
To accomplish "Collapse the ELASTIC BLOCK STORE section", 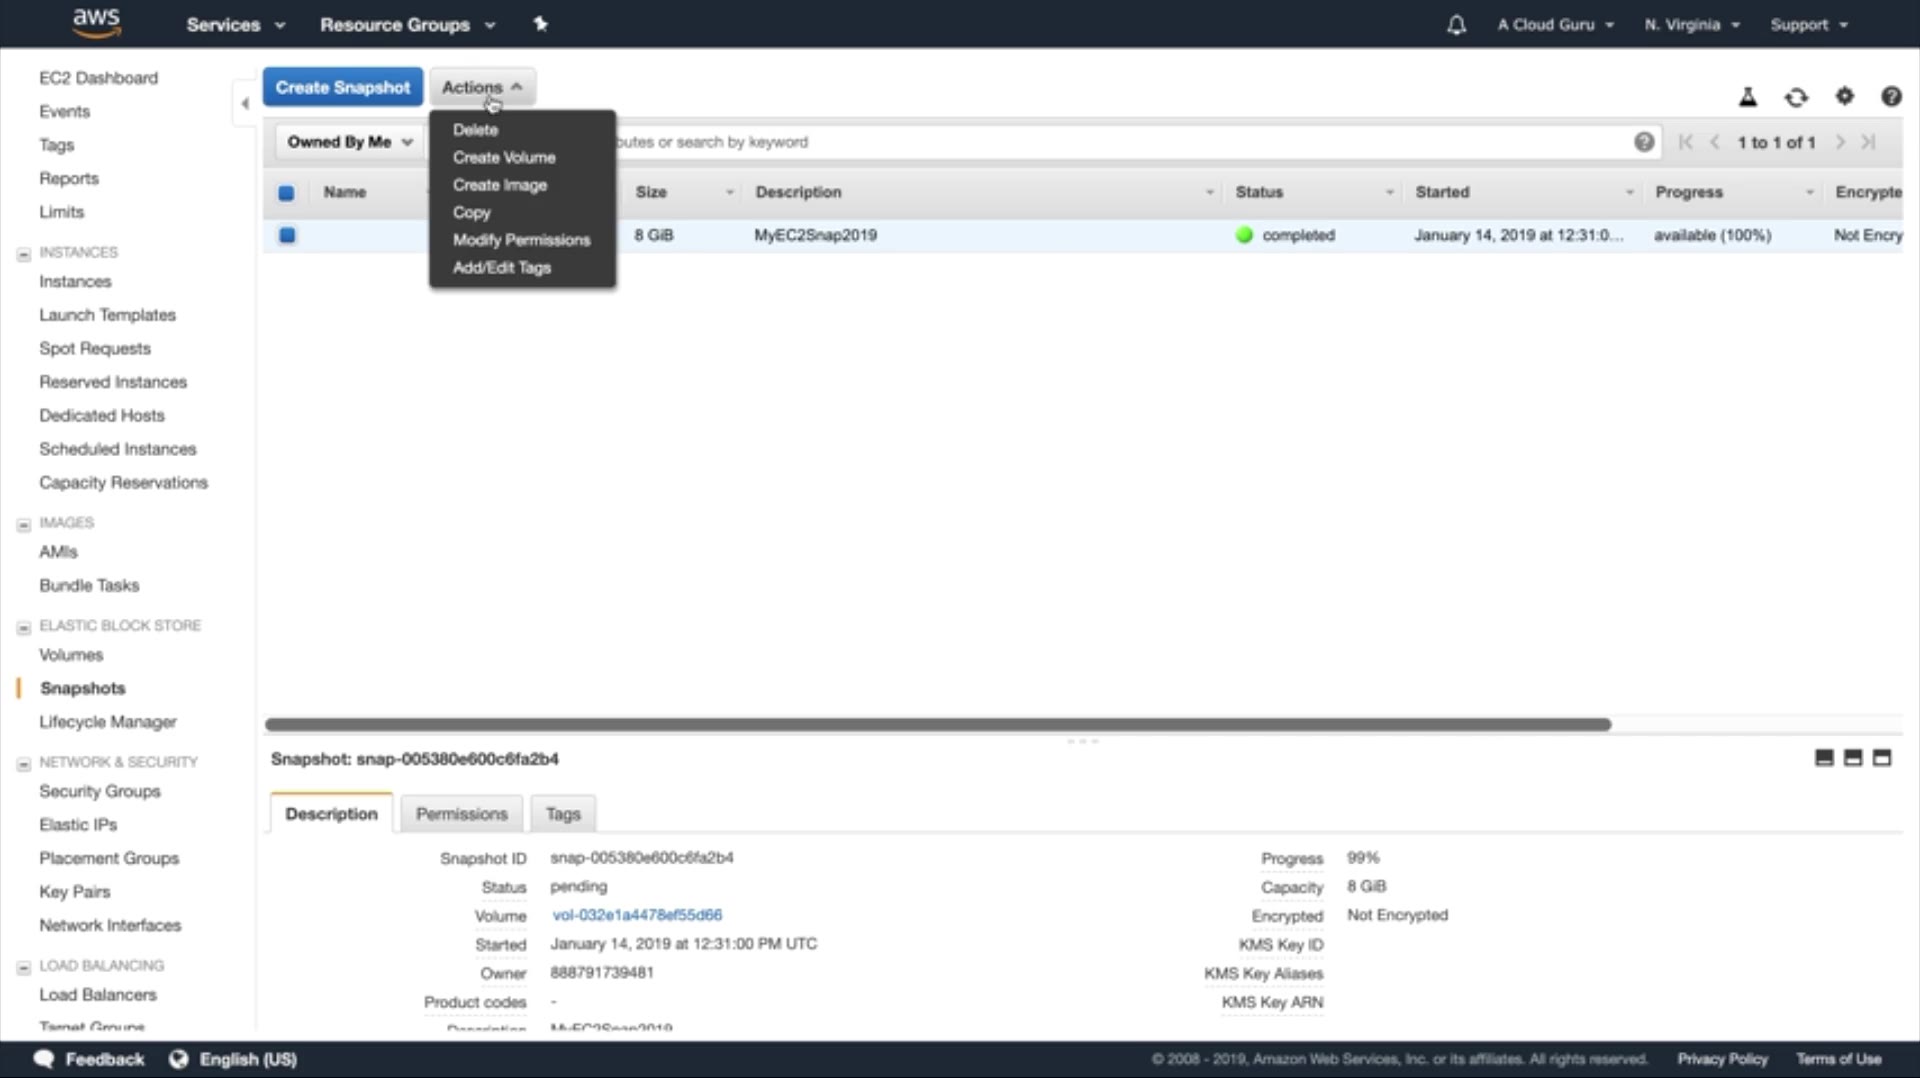I will 23,627.
